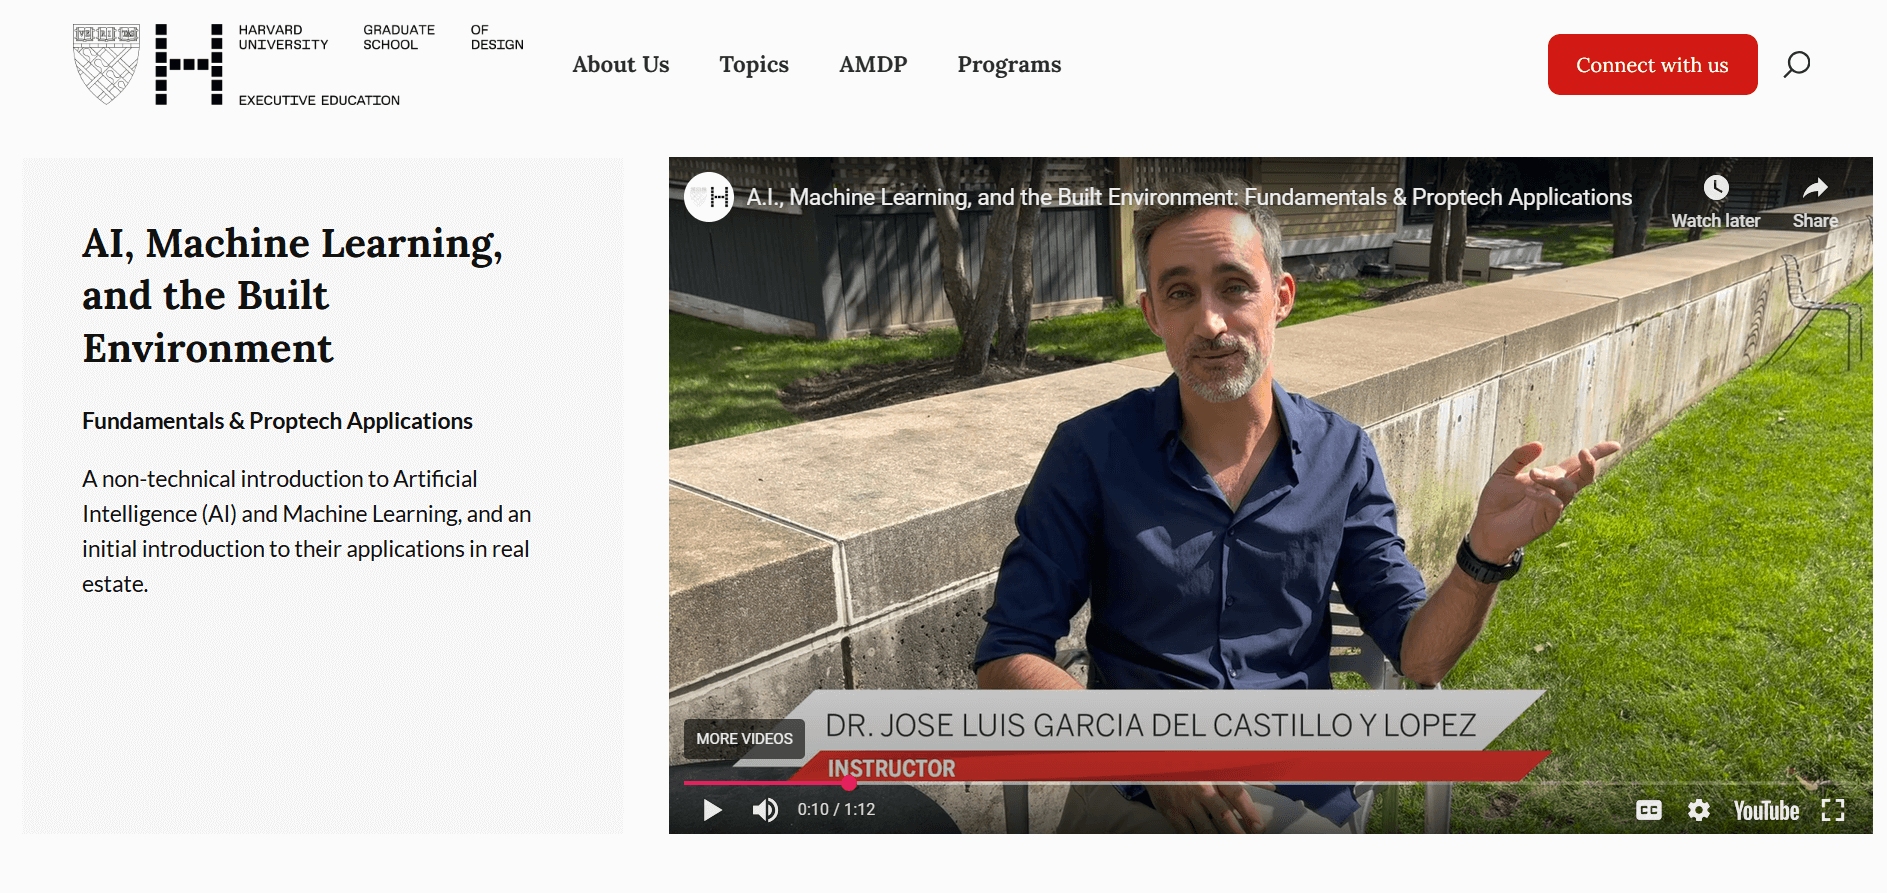1887x893 pixels.
Task: Click the 'Fundamentals & Proptech Applications' subtitle
Action: [277, 421]
